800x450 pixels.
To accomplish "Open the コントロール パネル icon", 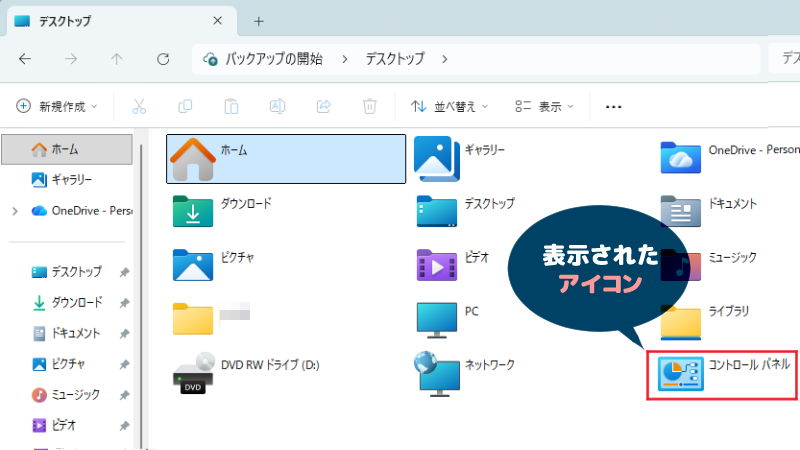I will pos(722,374).
